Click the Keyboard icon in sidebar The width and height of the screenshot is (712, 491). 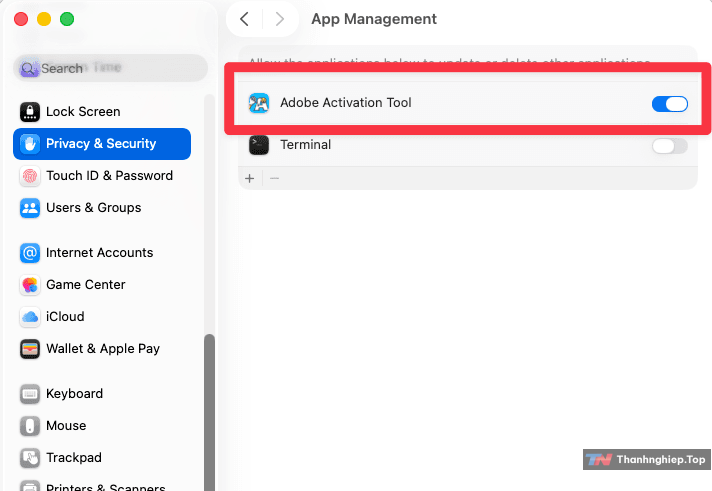pos(30,394)
